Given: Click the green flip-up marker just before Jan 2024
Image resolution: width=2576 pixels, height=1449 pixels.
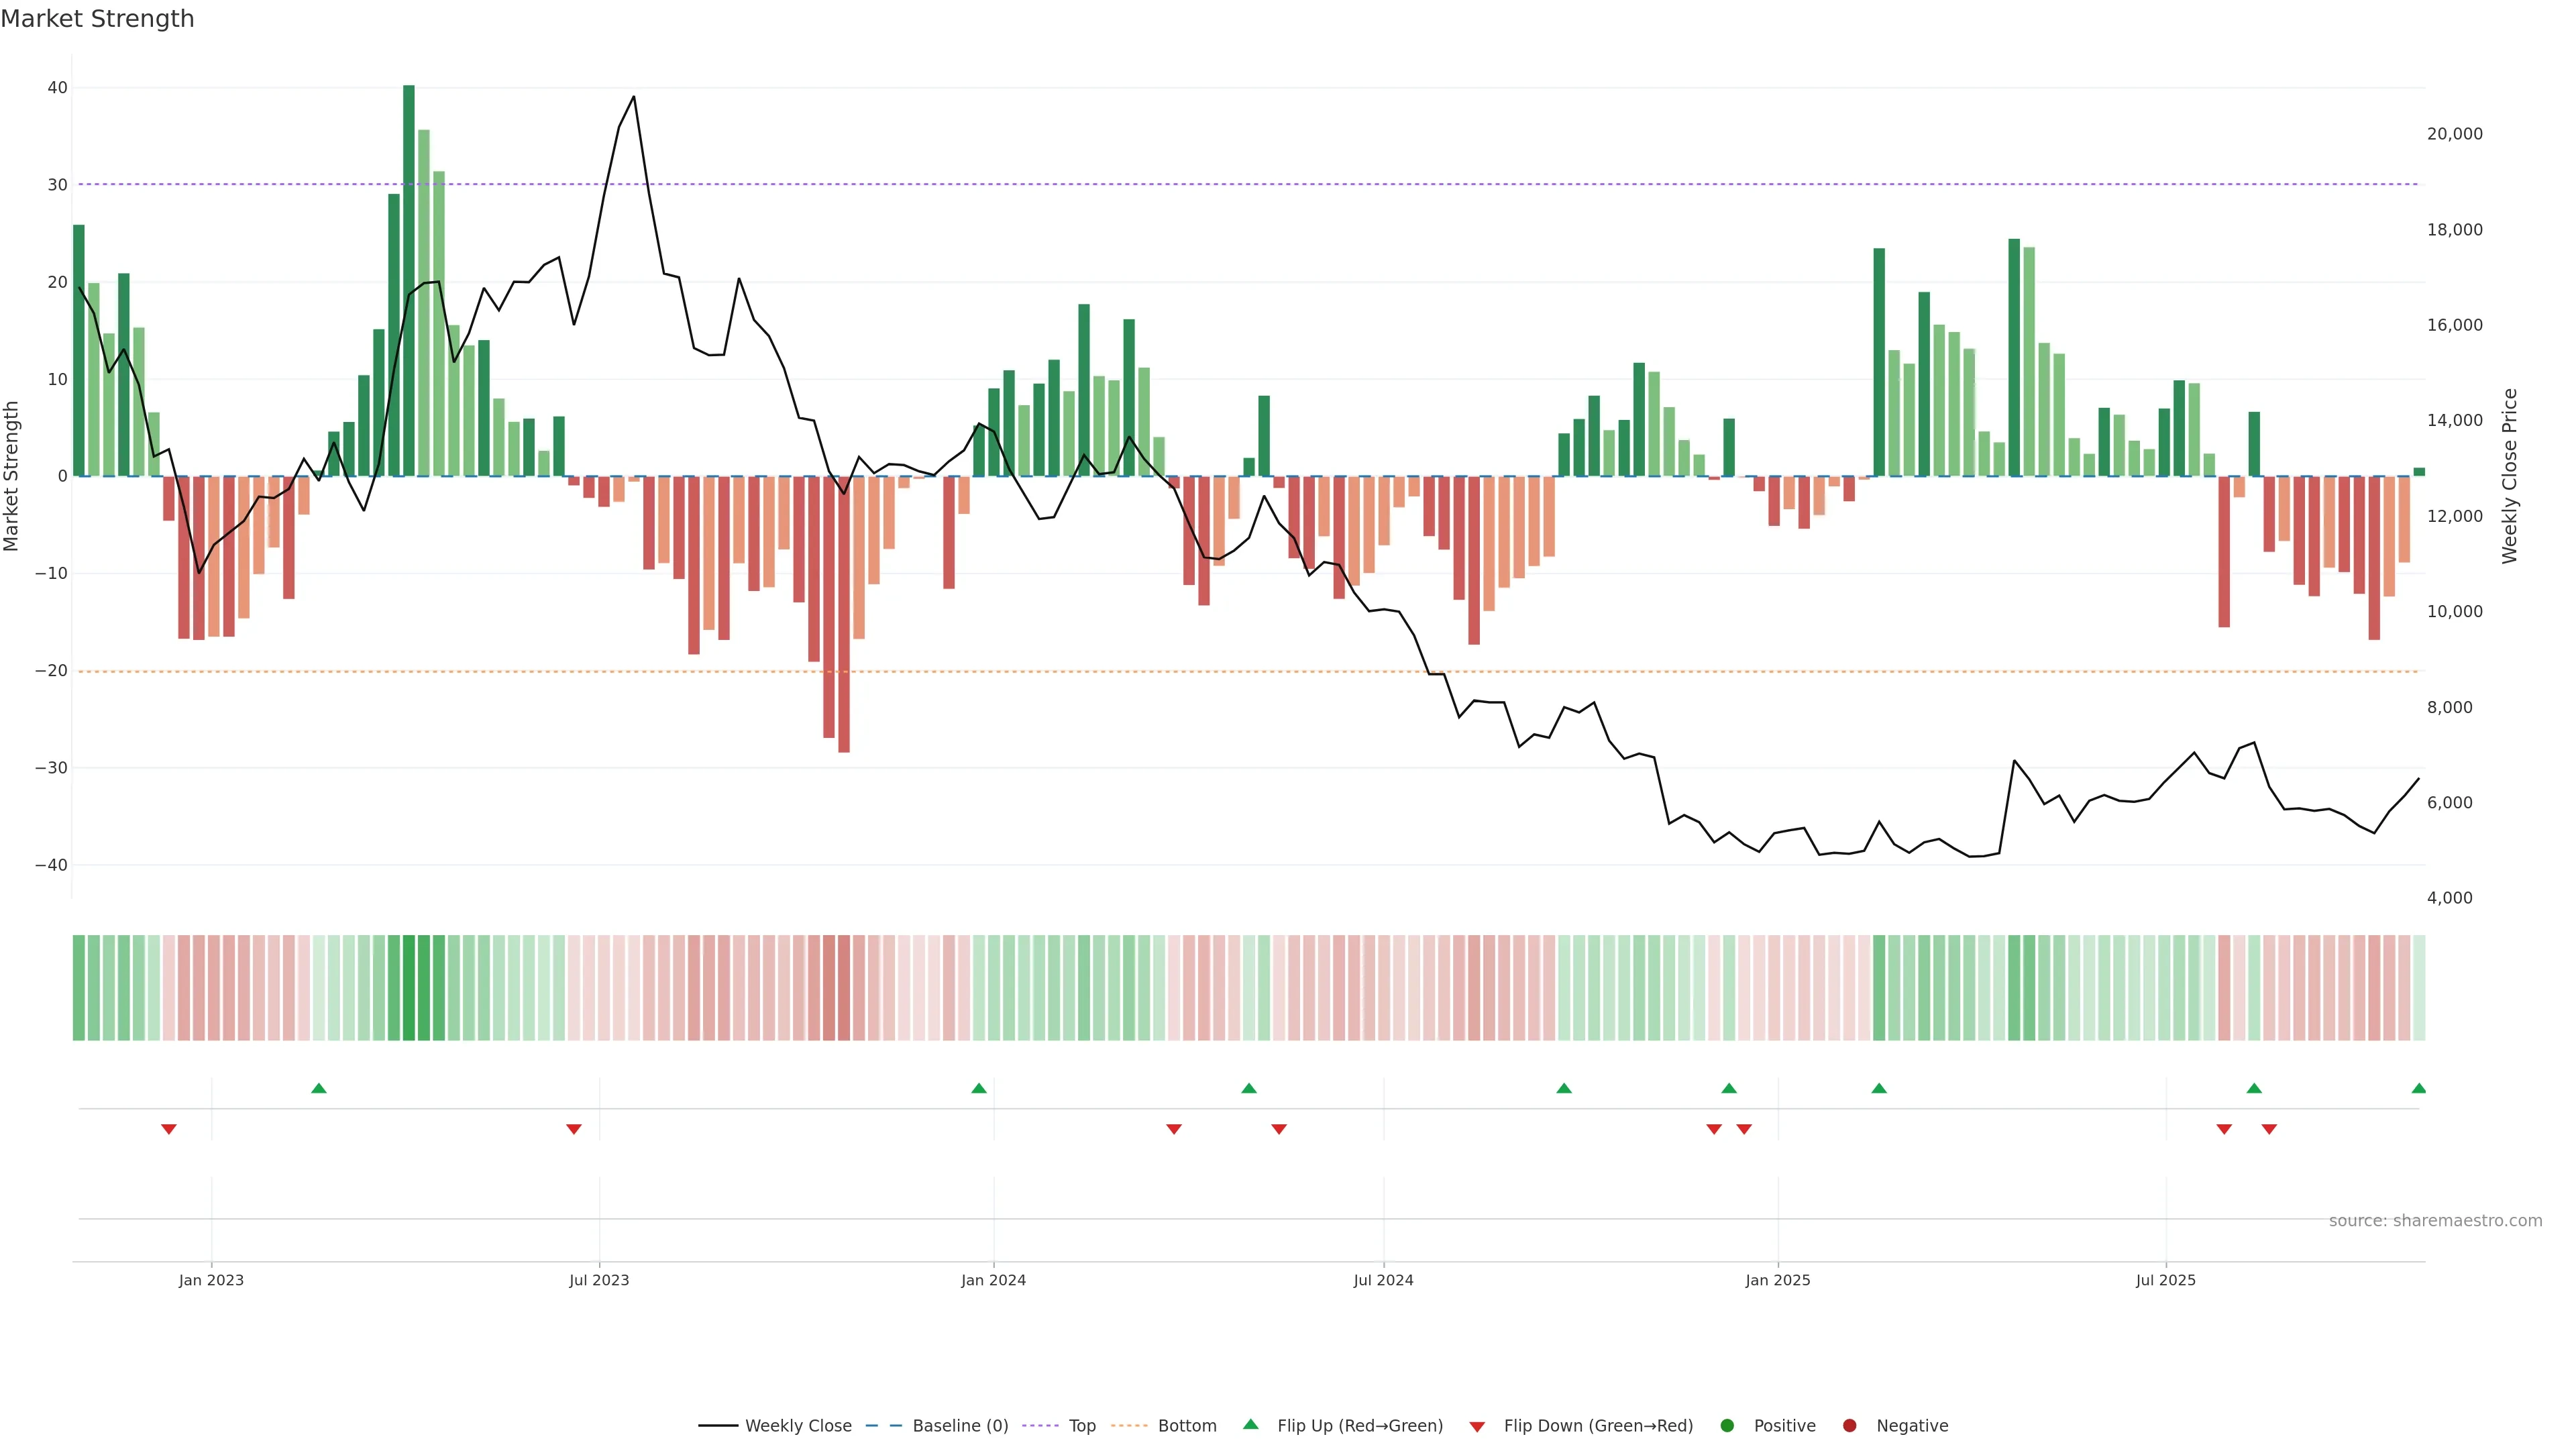Looking at the screenshot, I should (979, 1088).
